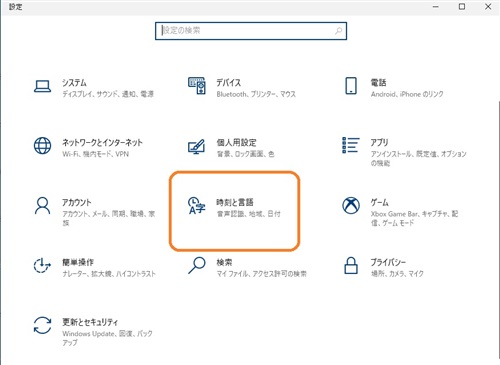Open the アカウント person icon
The height and width of the screenshot is (365, 500).
(x=42, y=206)
